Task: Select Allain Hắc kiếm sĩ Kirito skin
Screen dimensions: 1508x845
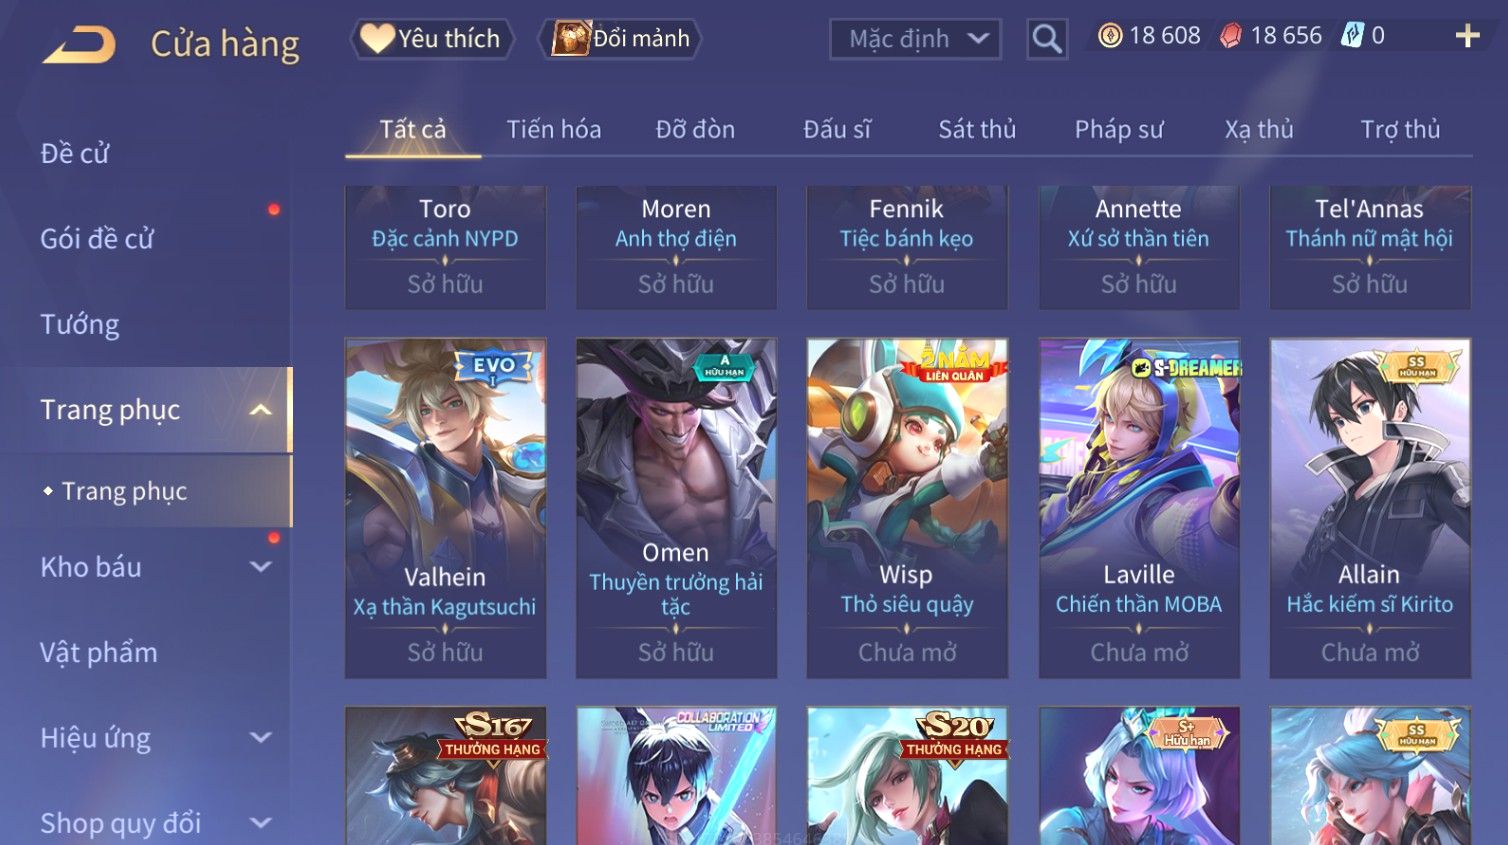Action: click(x=1370, y=508)
